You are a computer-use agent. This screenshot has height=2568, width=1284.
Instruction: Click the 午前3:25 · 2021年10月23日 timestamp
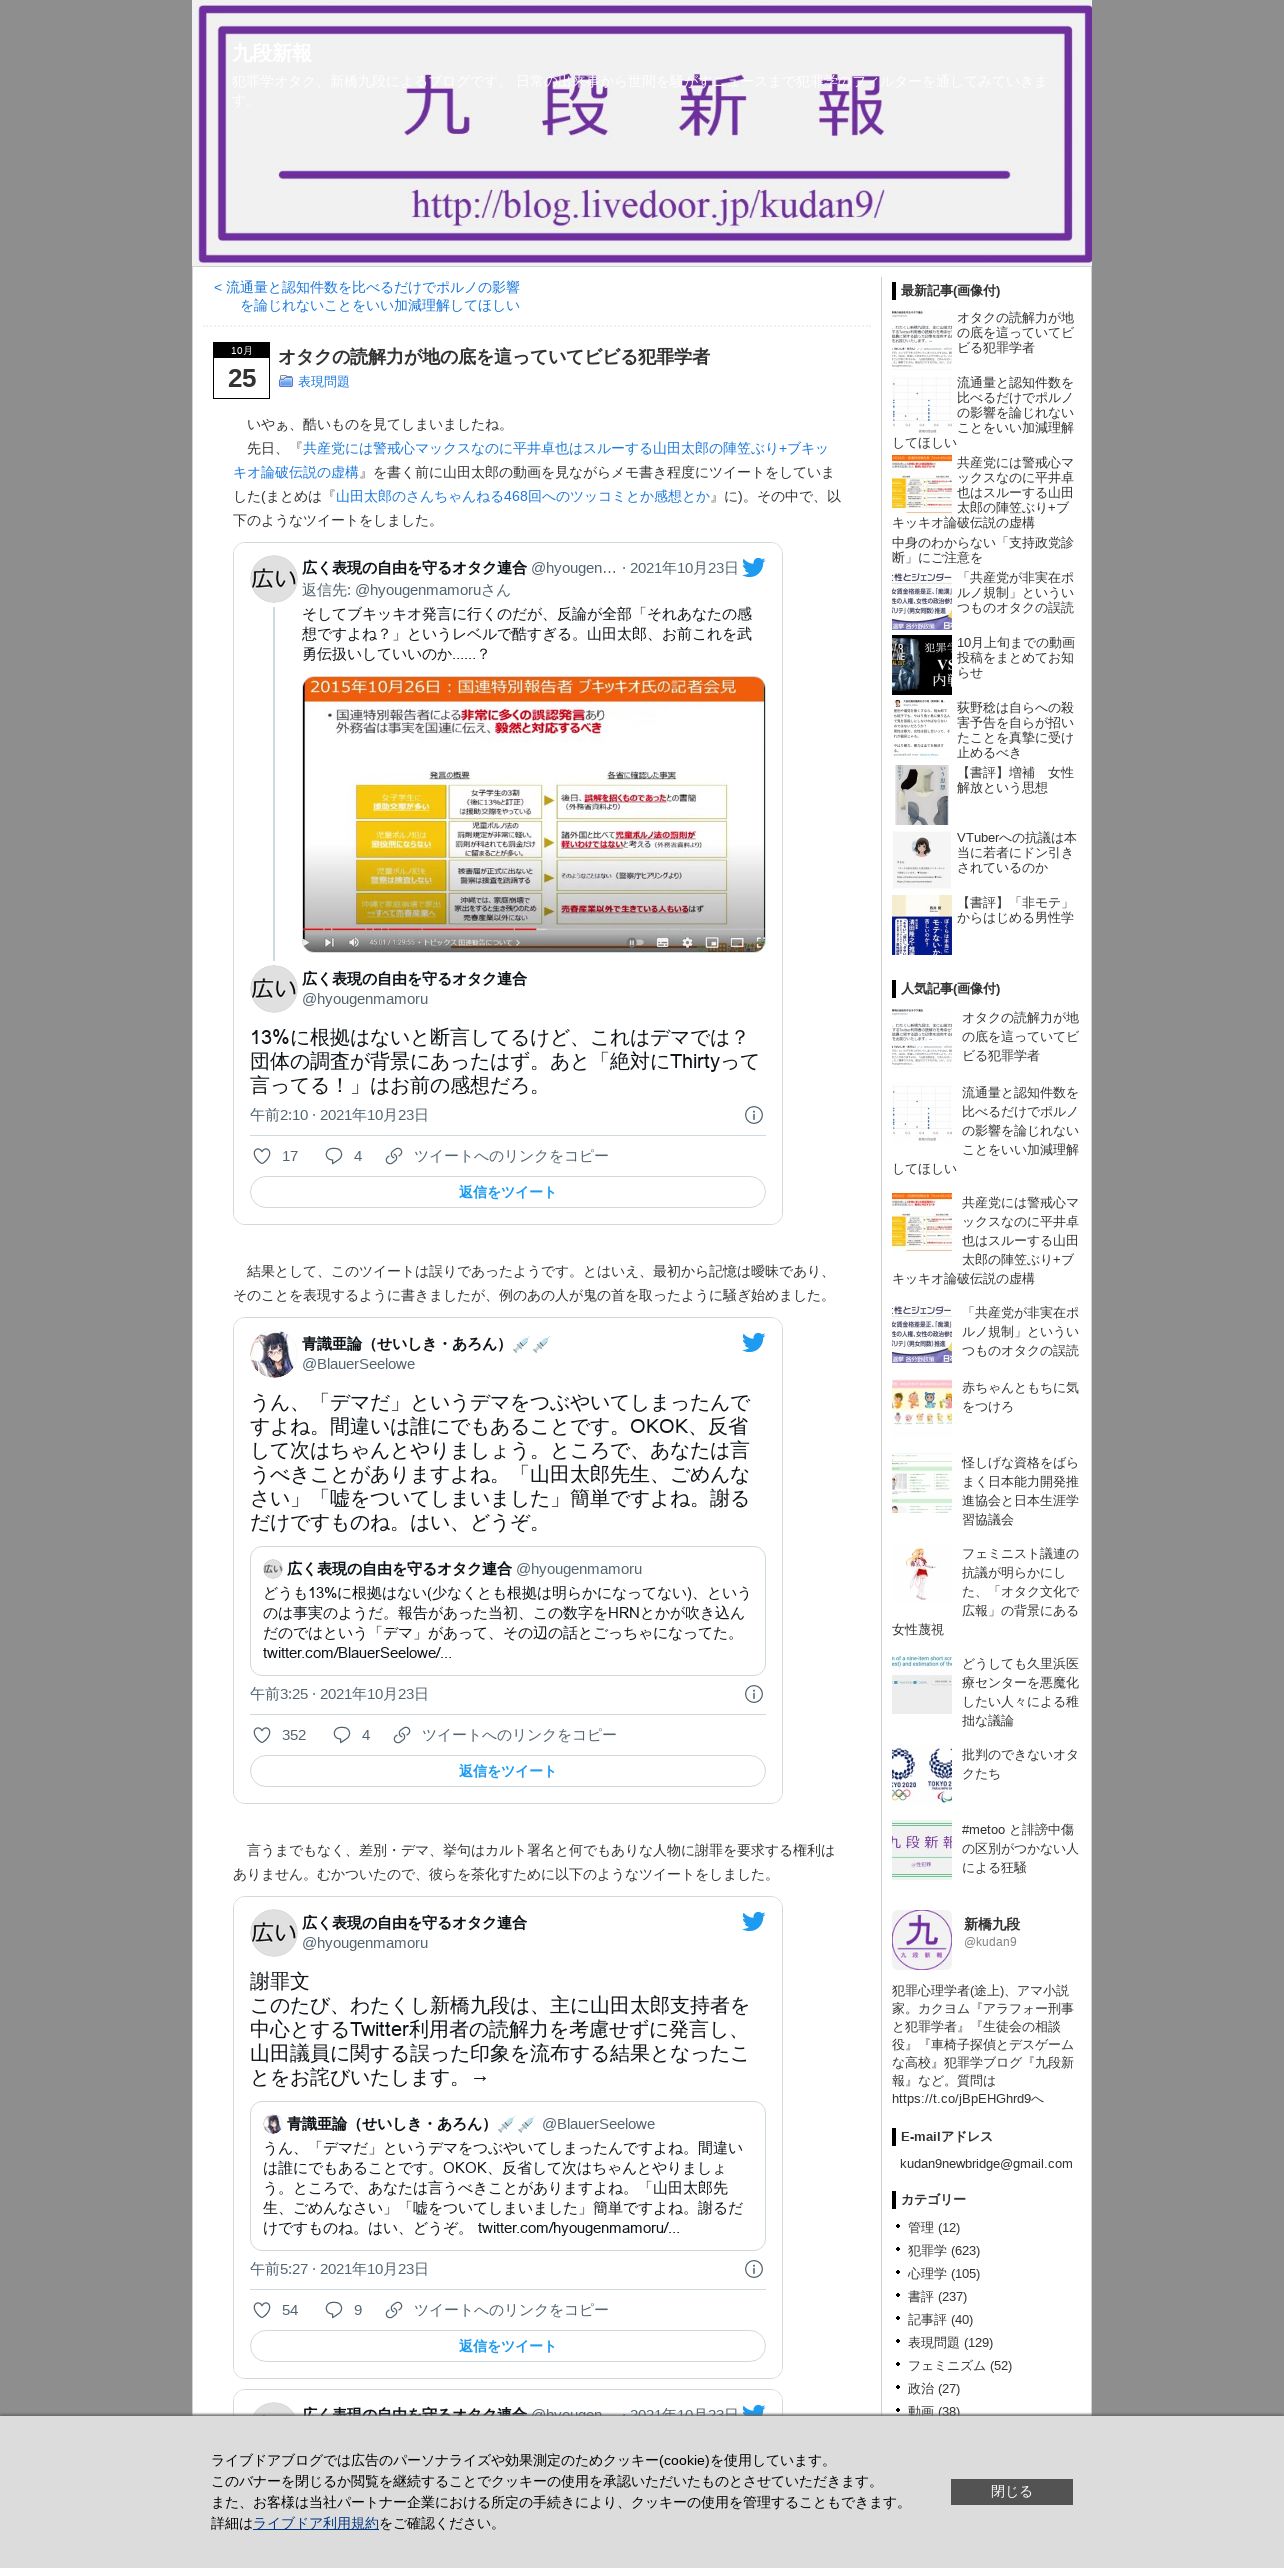pos(339,1694)
